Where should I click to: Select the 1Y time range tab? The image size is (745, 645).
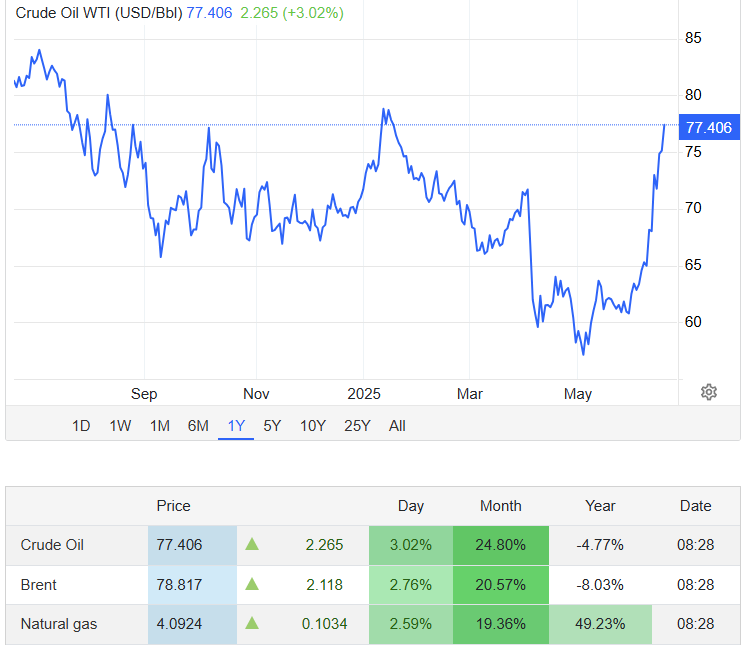click(x=236, y=426)
